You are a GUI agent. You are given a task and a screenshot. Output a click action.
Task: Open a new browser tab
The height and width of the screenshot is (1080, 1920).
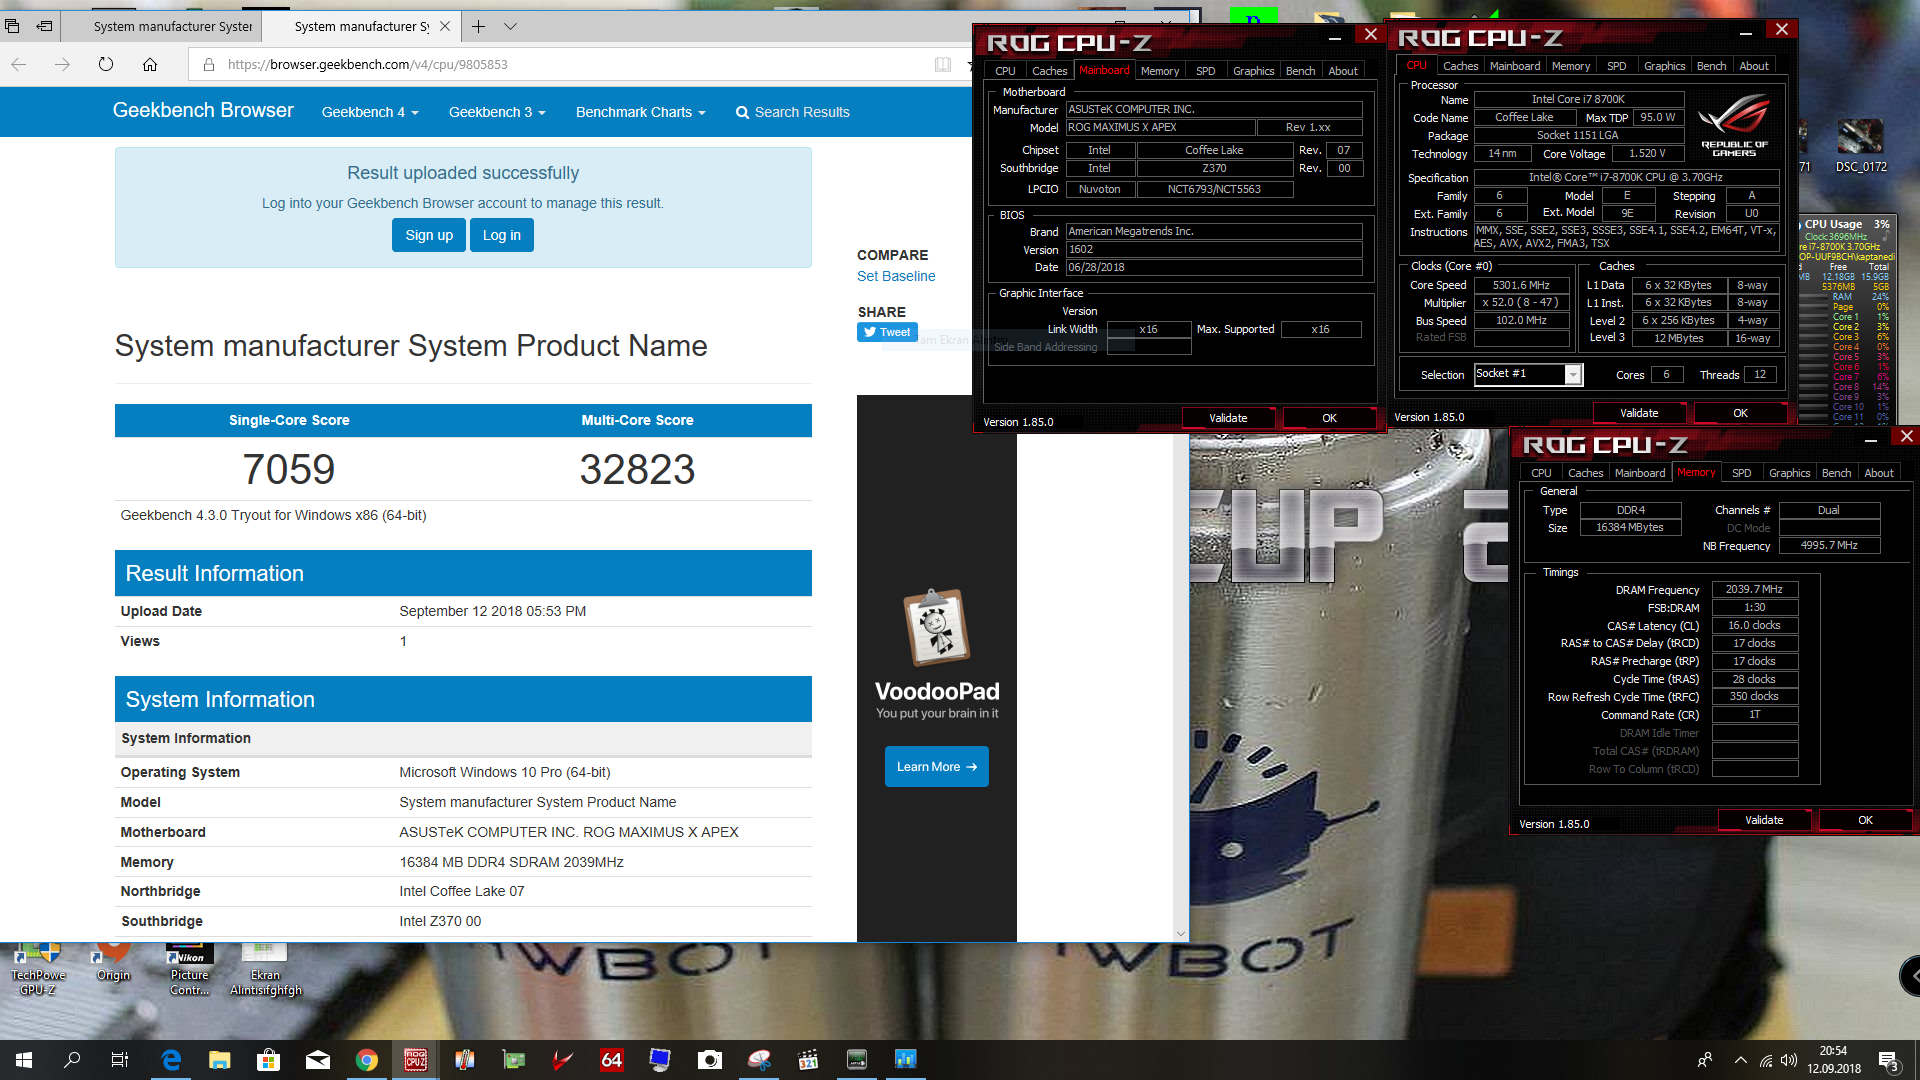[x=478, y=26]
